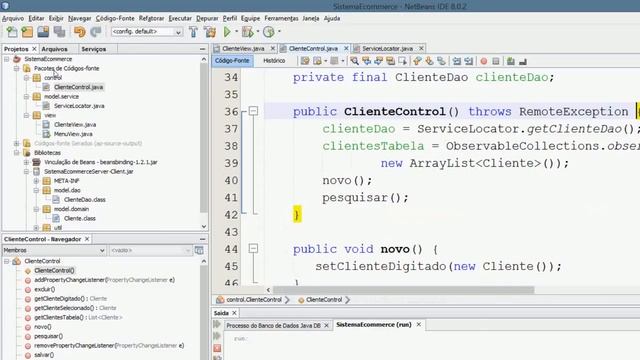Close the SistemaEcommerce (run) output tab
The image size is (640, 360).
tap(418, 325)
